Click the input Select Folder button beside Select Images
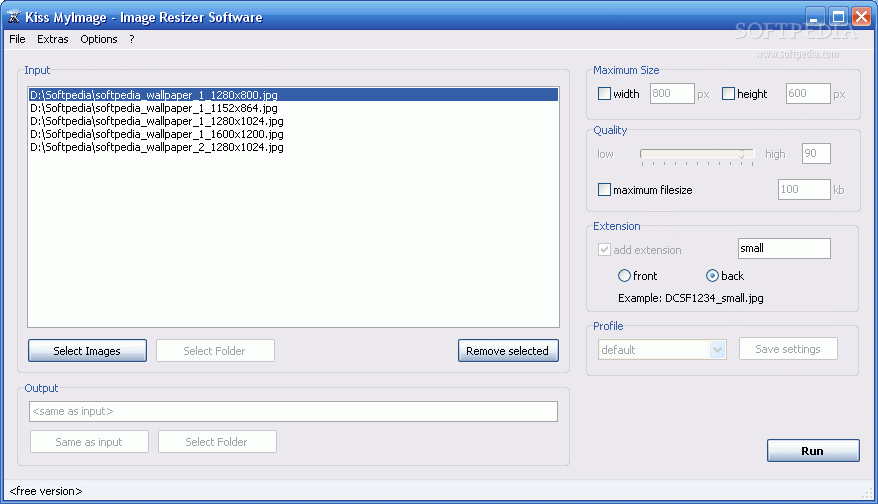 (215, 351)
